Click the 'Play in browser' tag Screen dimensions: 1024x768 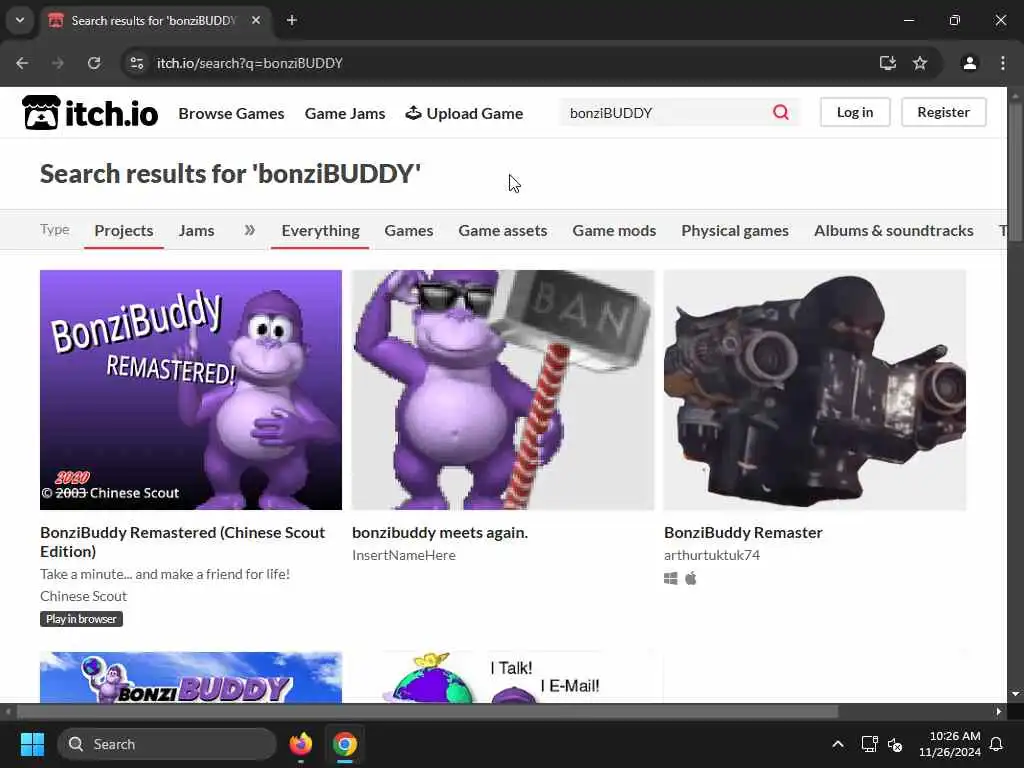coord(81,619)
